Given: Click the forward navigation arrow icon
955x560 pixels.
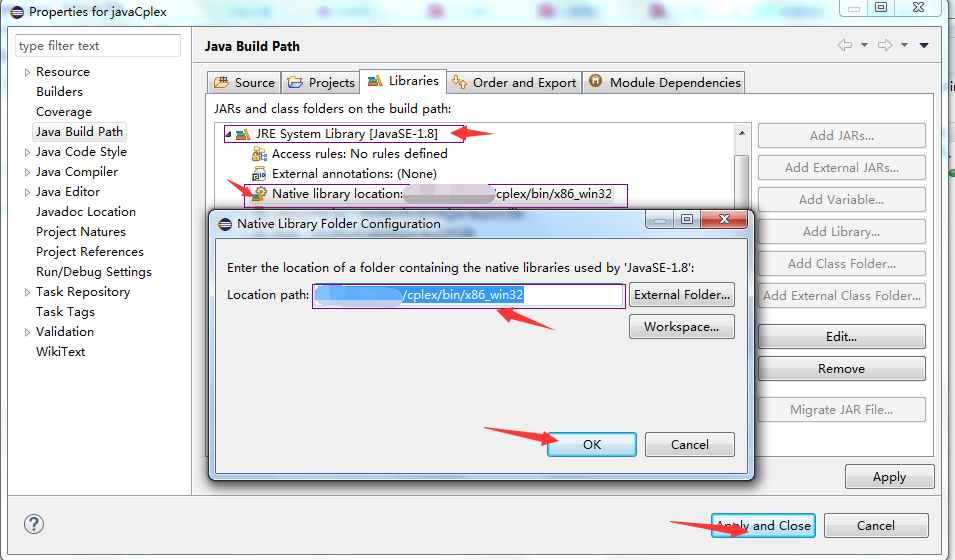Looking at the screenshot, I should point(885,45).
